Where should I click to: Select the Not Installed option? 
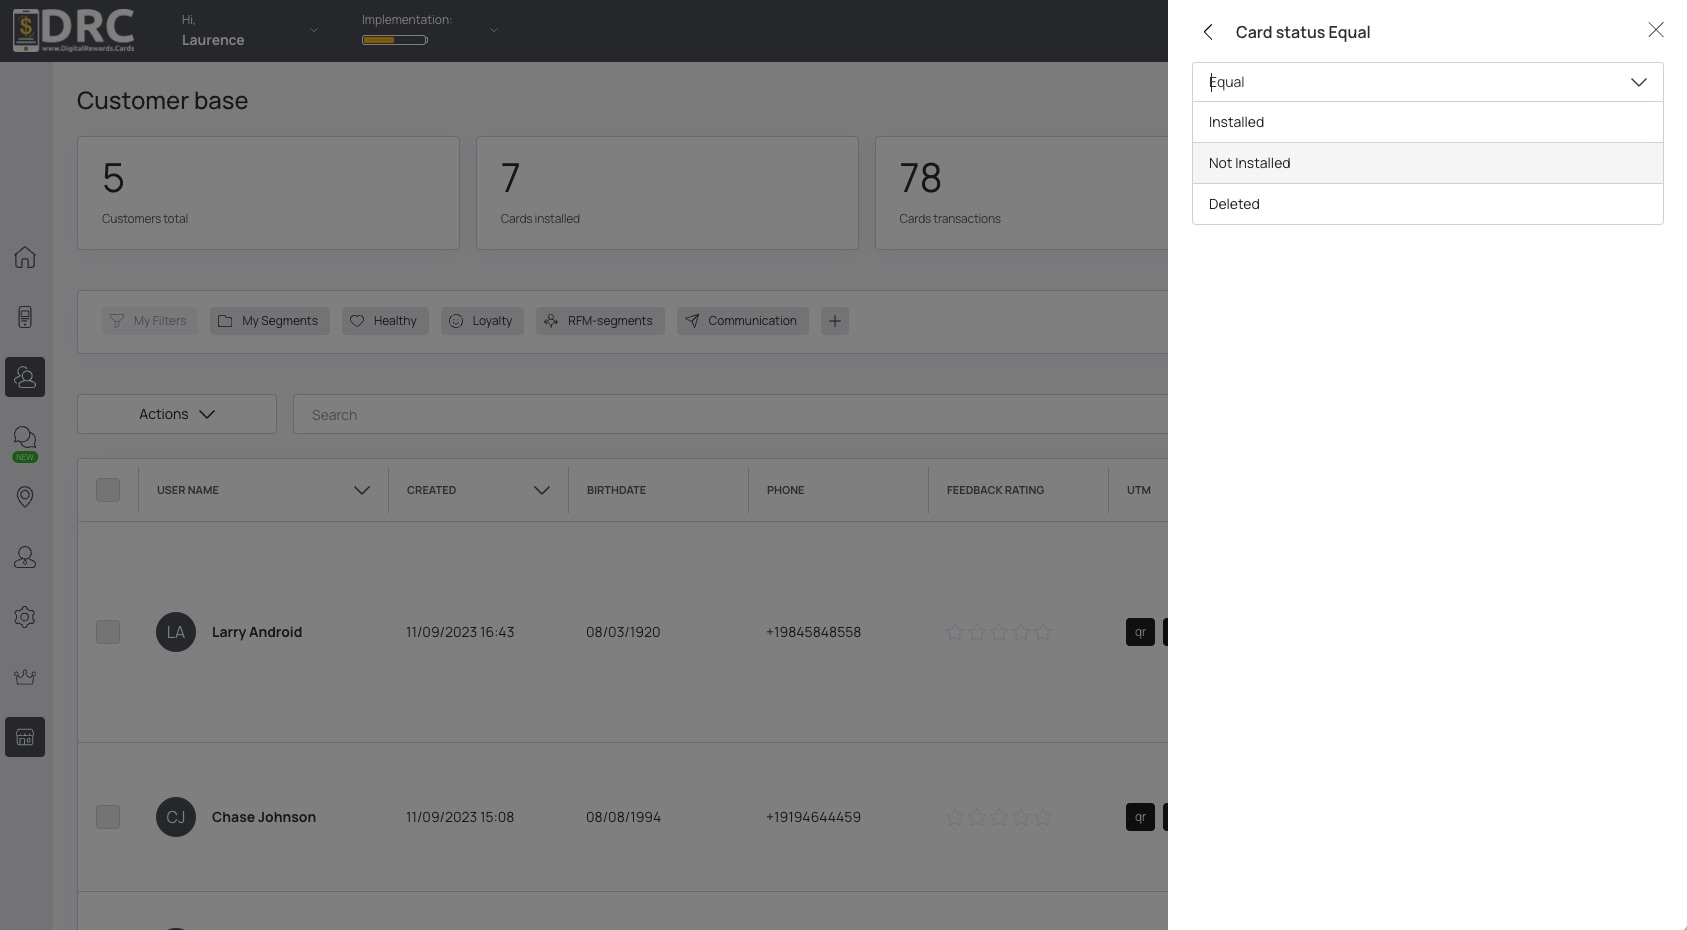click(1427, 163)
